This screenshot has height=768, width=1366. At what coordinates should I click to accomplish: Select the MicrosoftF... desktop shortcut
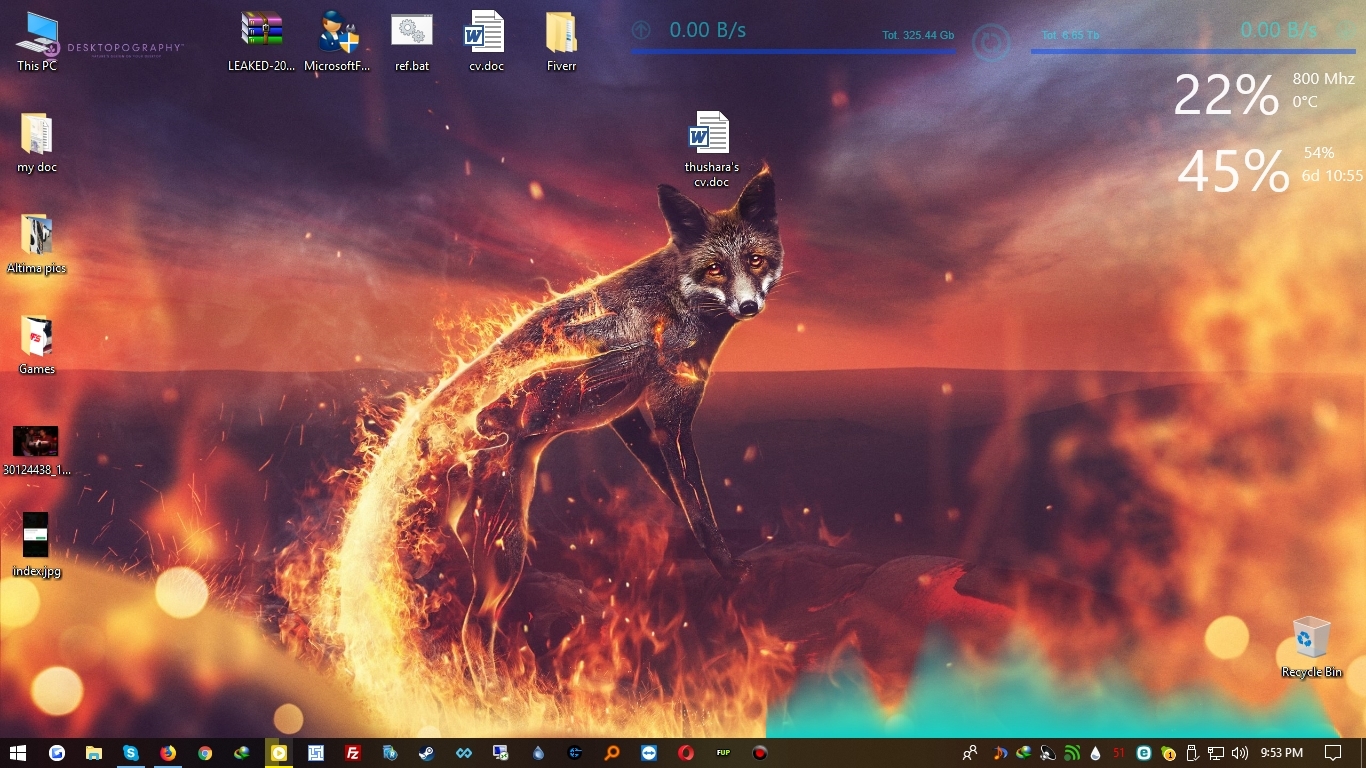(x=337, y=41)
